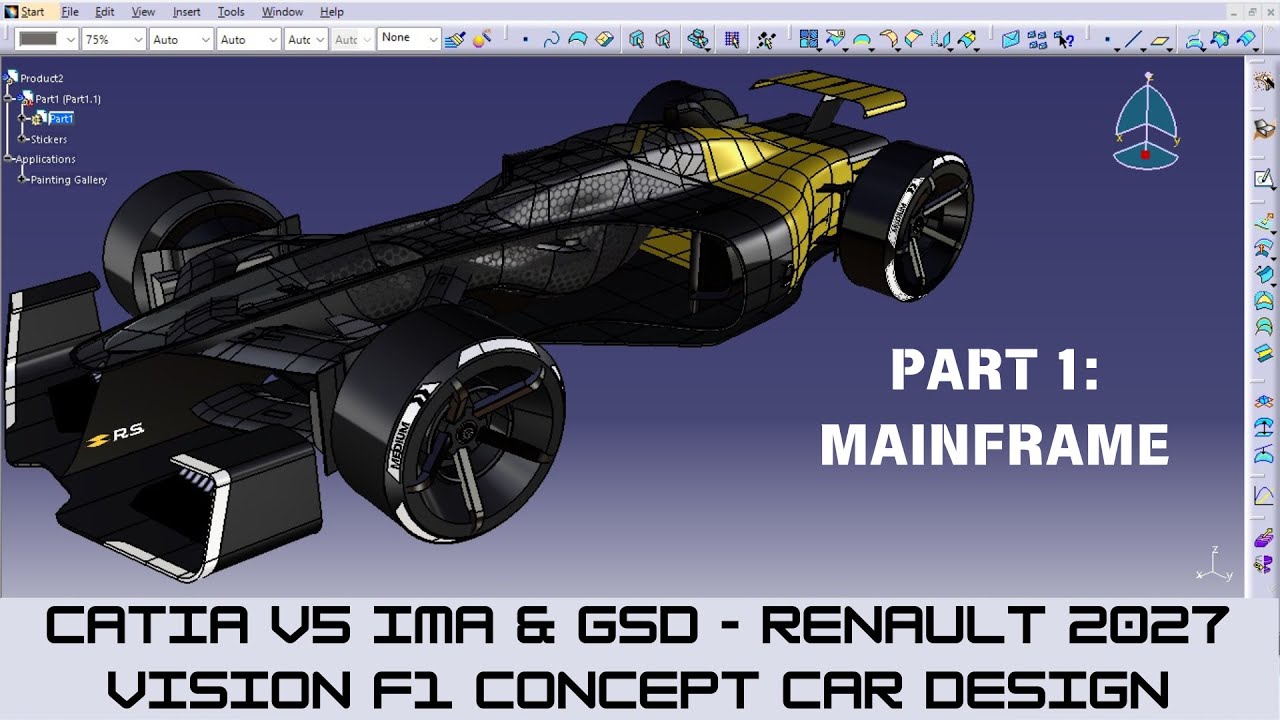Open the Tools menu

click(231, 12)
